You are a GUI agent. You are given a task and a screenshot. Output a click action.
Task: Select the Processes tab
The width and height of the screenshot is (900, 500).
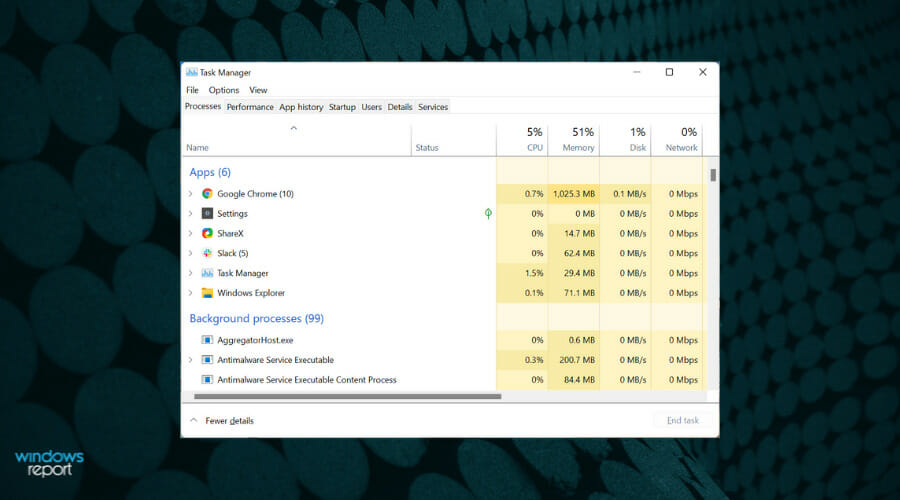click(203, 106)
